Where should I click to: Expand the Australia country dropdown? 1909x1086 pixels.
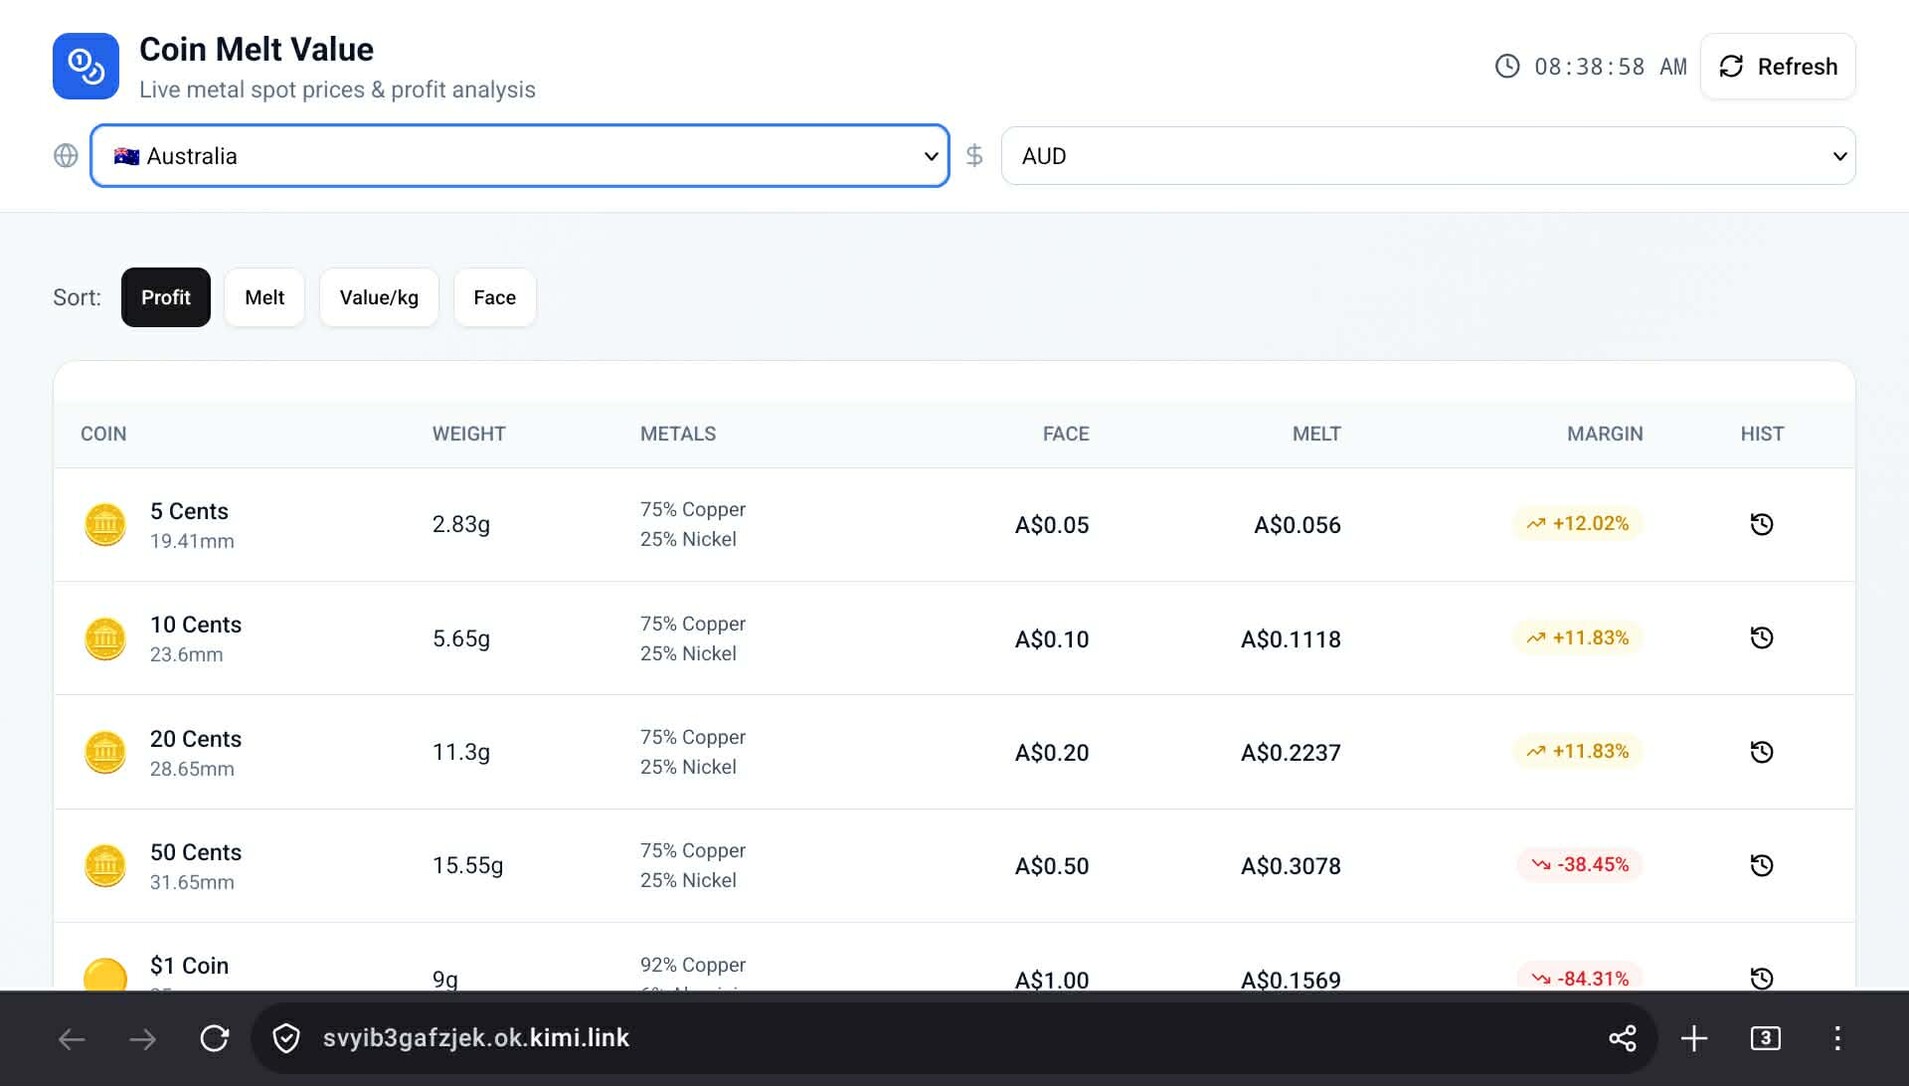pos(519,156)
